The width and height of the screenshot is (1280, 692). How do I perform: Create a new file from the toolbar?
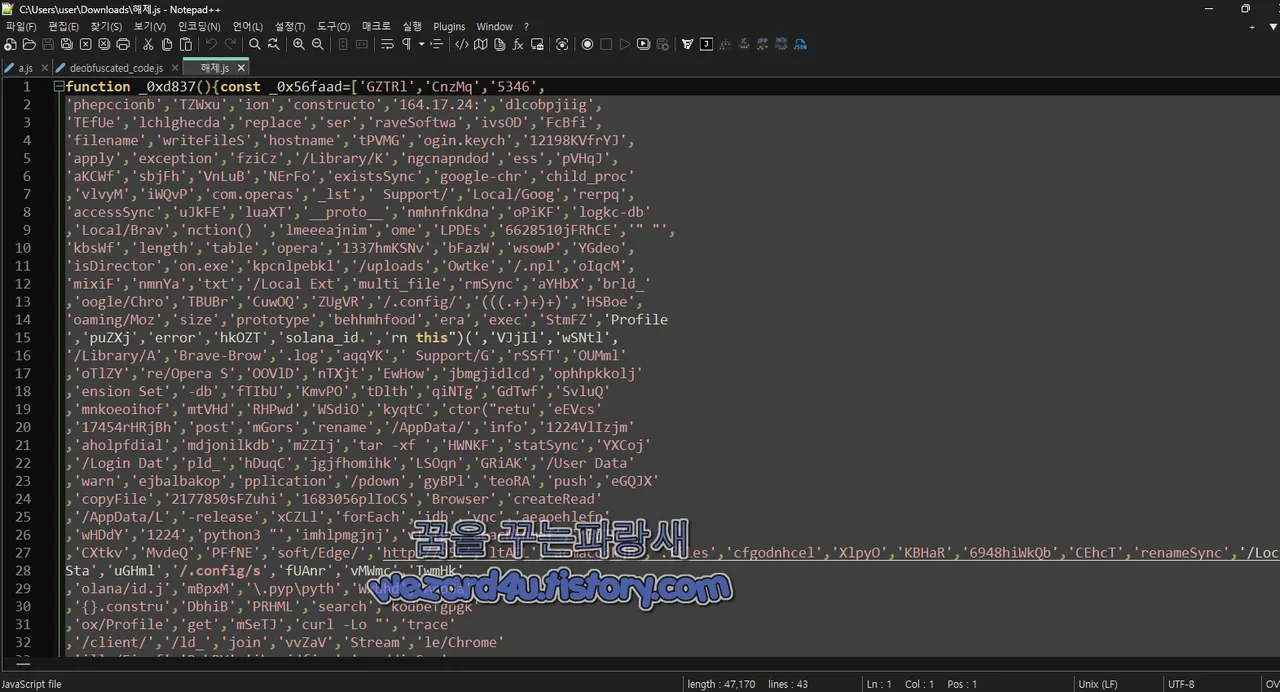pos(10,44)
